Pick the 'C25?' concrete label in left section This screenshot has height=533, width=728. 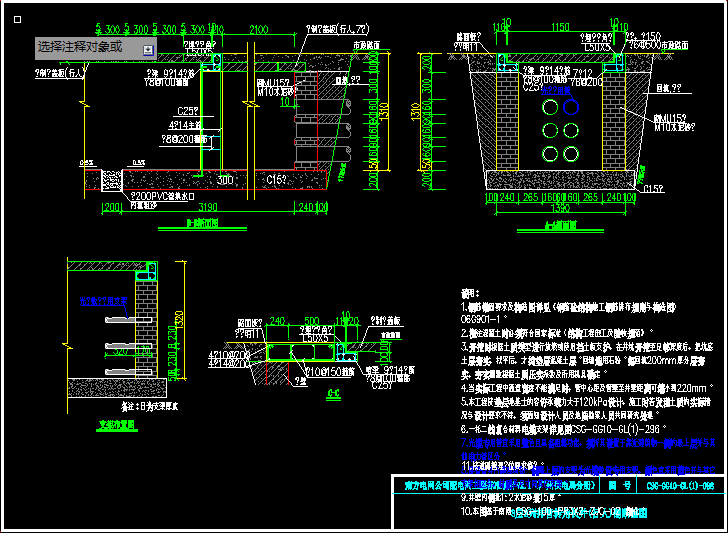[x=188, y=110]
